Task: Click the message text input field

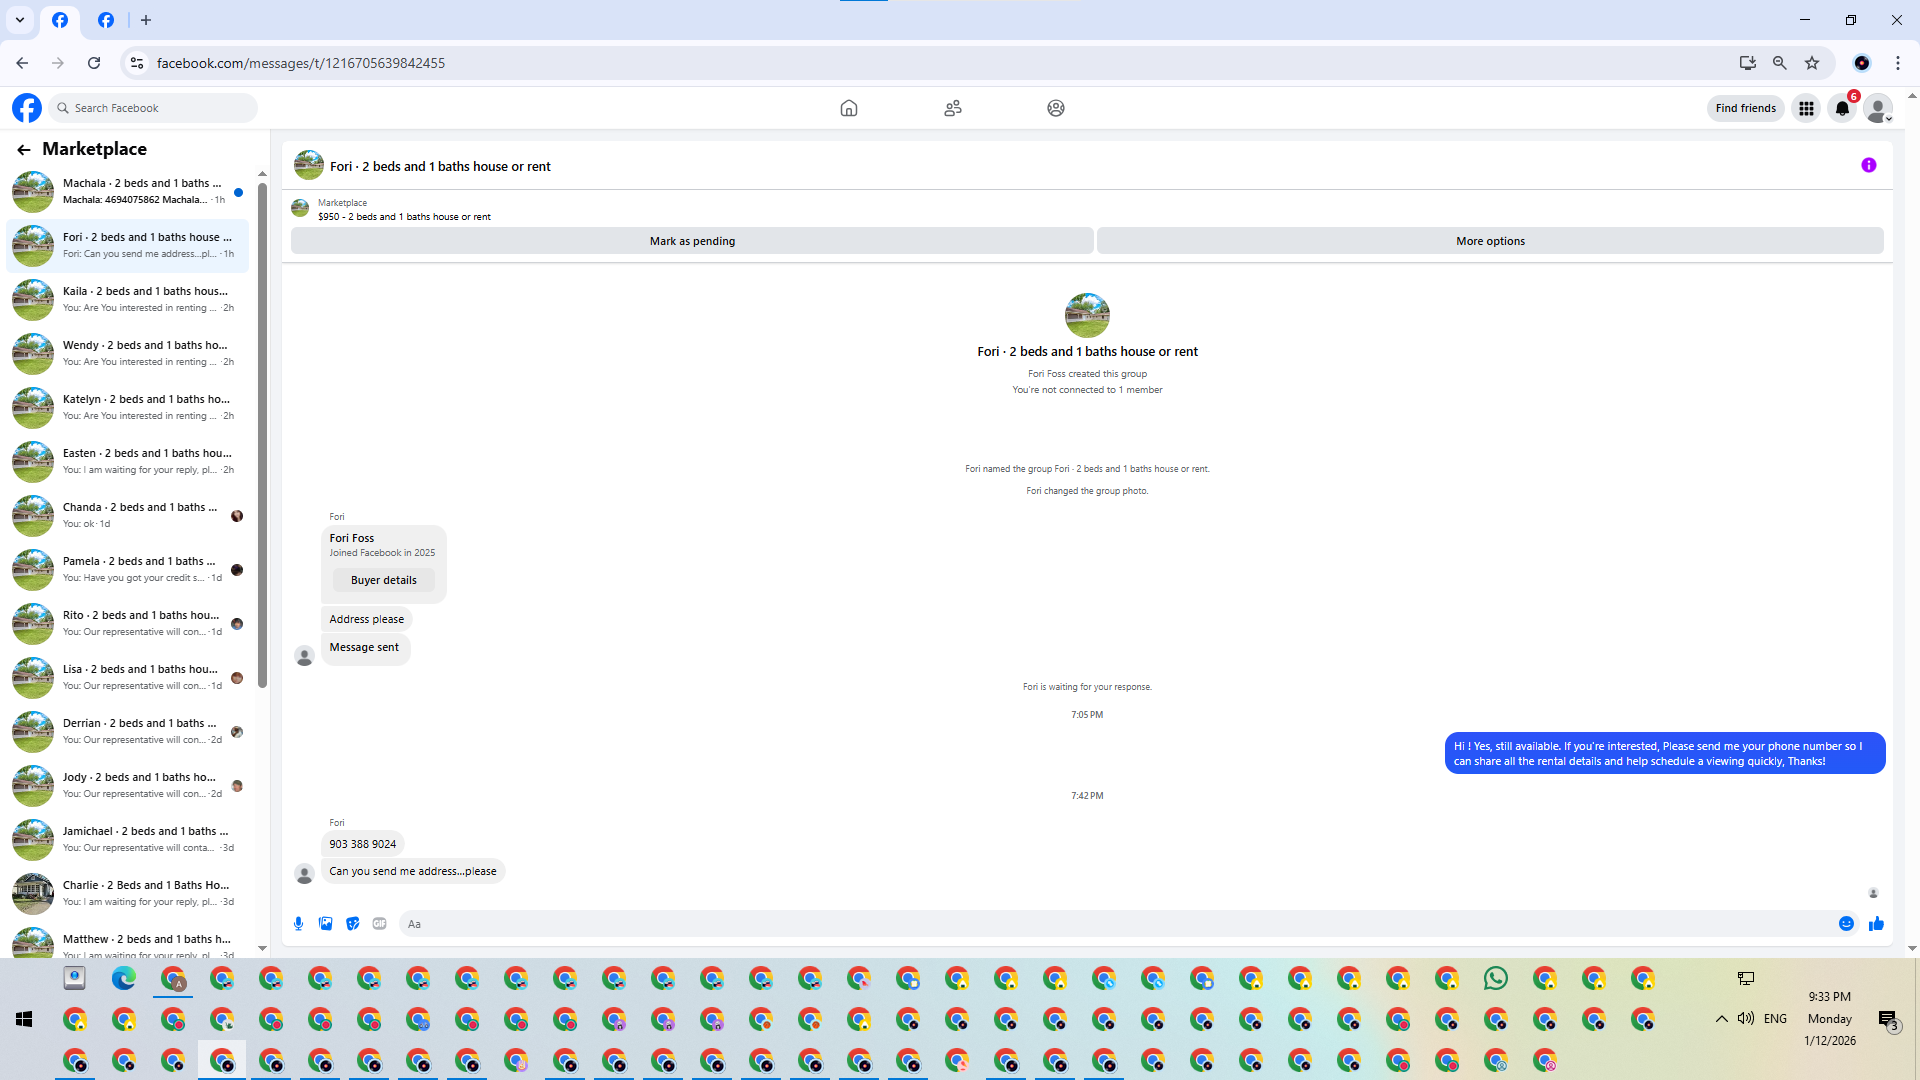Action: 1100,924
